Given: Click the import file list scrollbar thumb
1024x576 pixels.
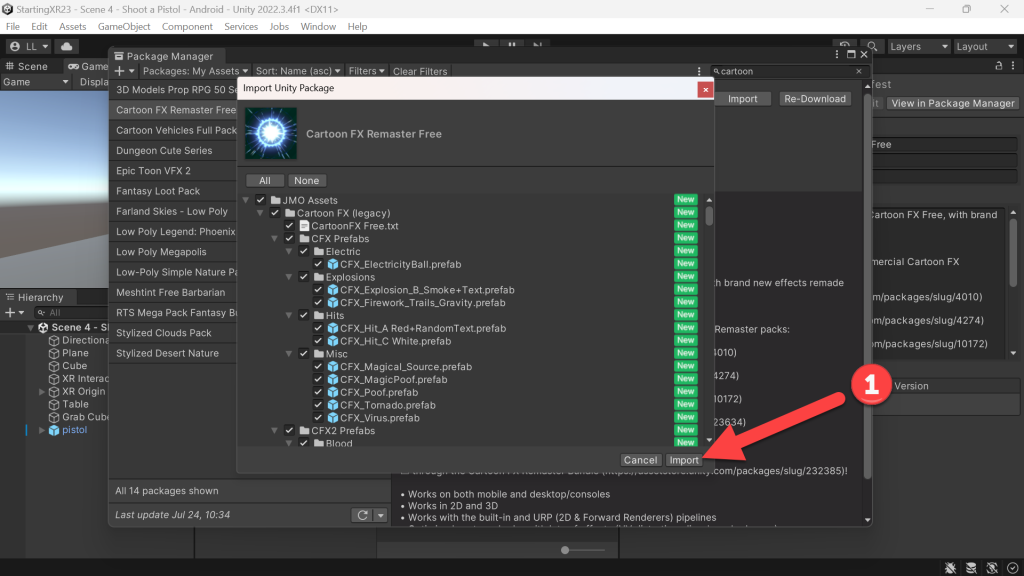Looking at the screenshot, I should [x=709, y=216].
